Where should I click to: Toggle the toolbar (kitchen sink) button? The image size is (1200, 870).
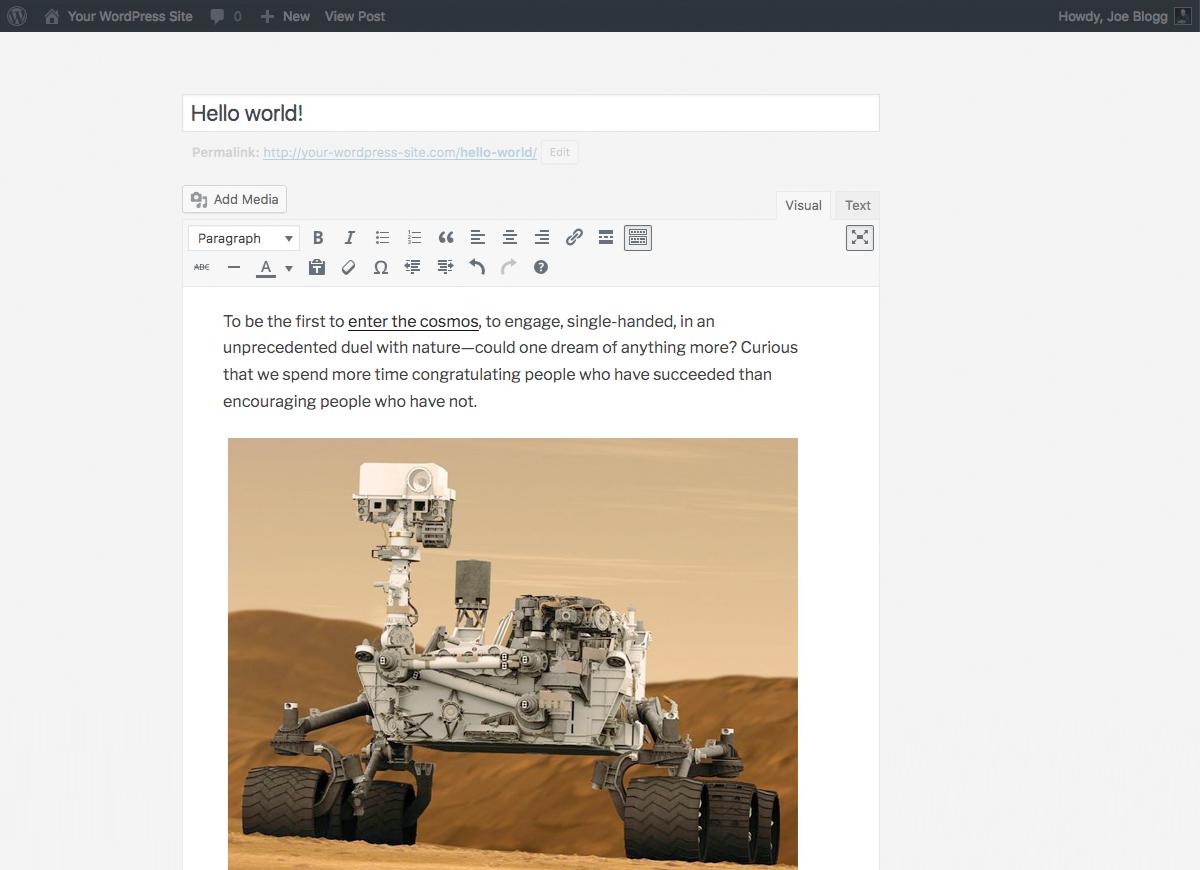pos(638,238)
